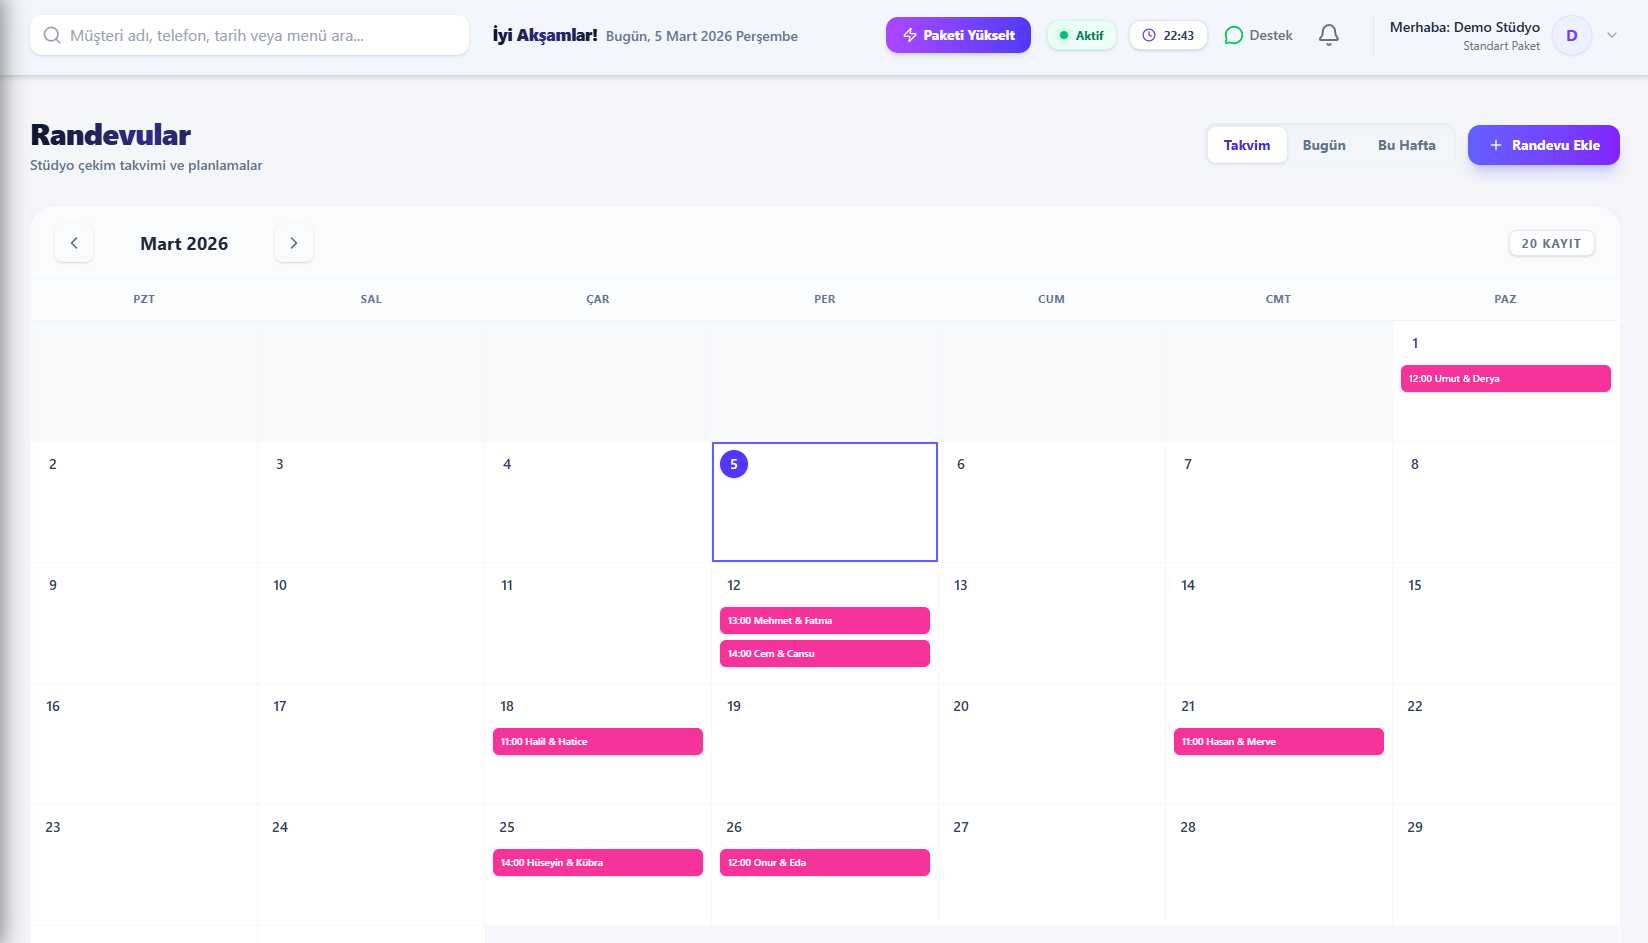Click the notification bell icon
Screen dimensions: 1648x943
click(x=1328, y=35)
